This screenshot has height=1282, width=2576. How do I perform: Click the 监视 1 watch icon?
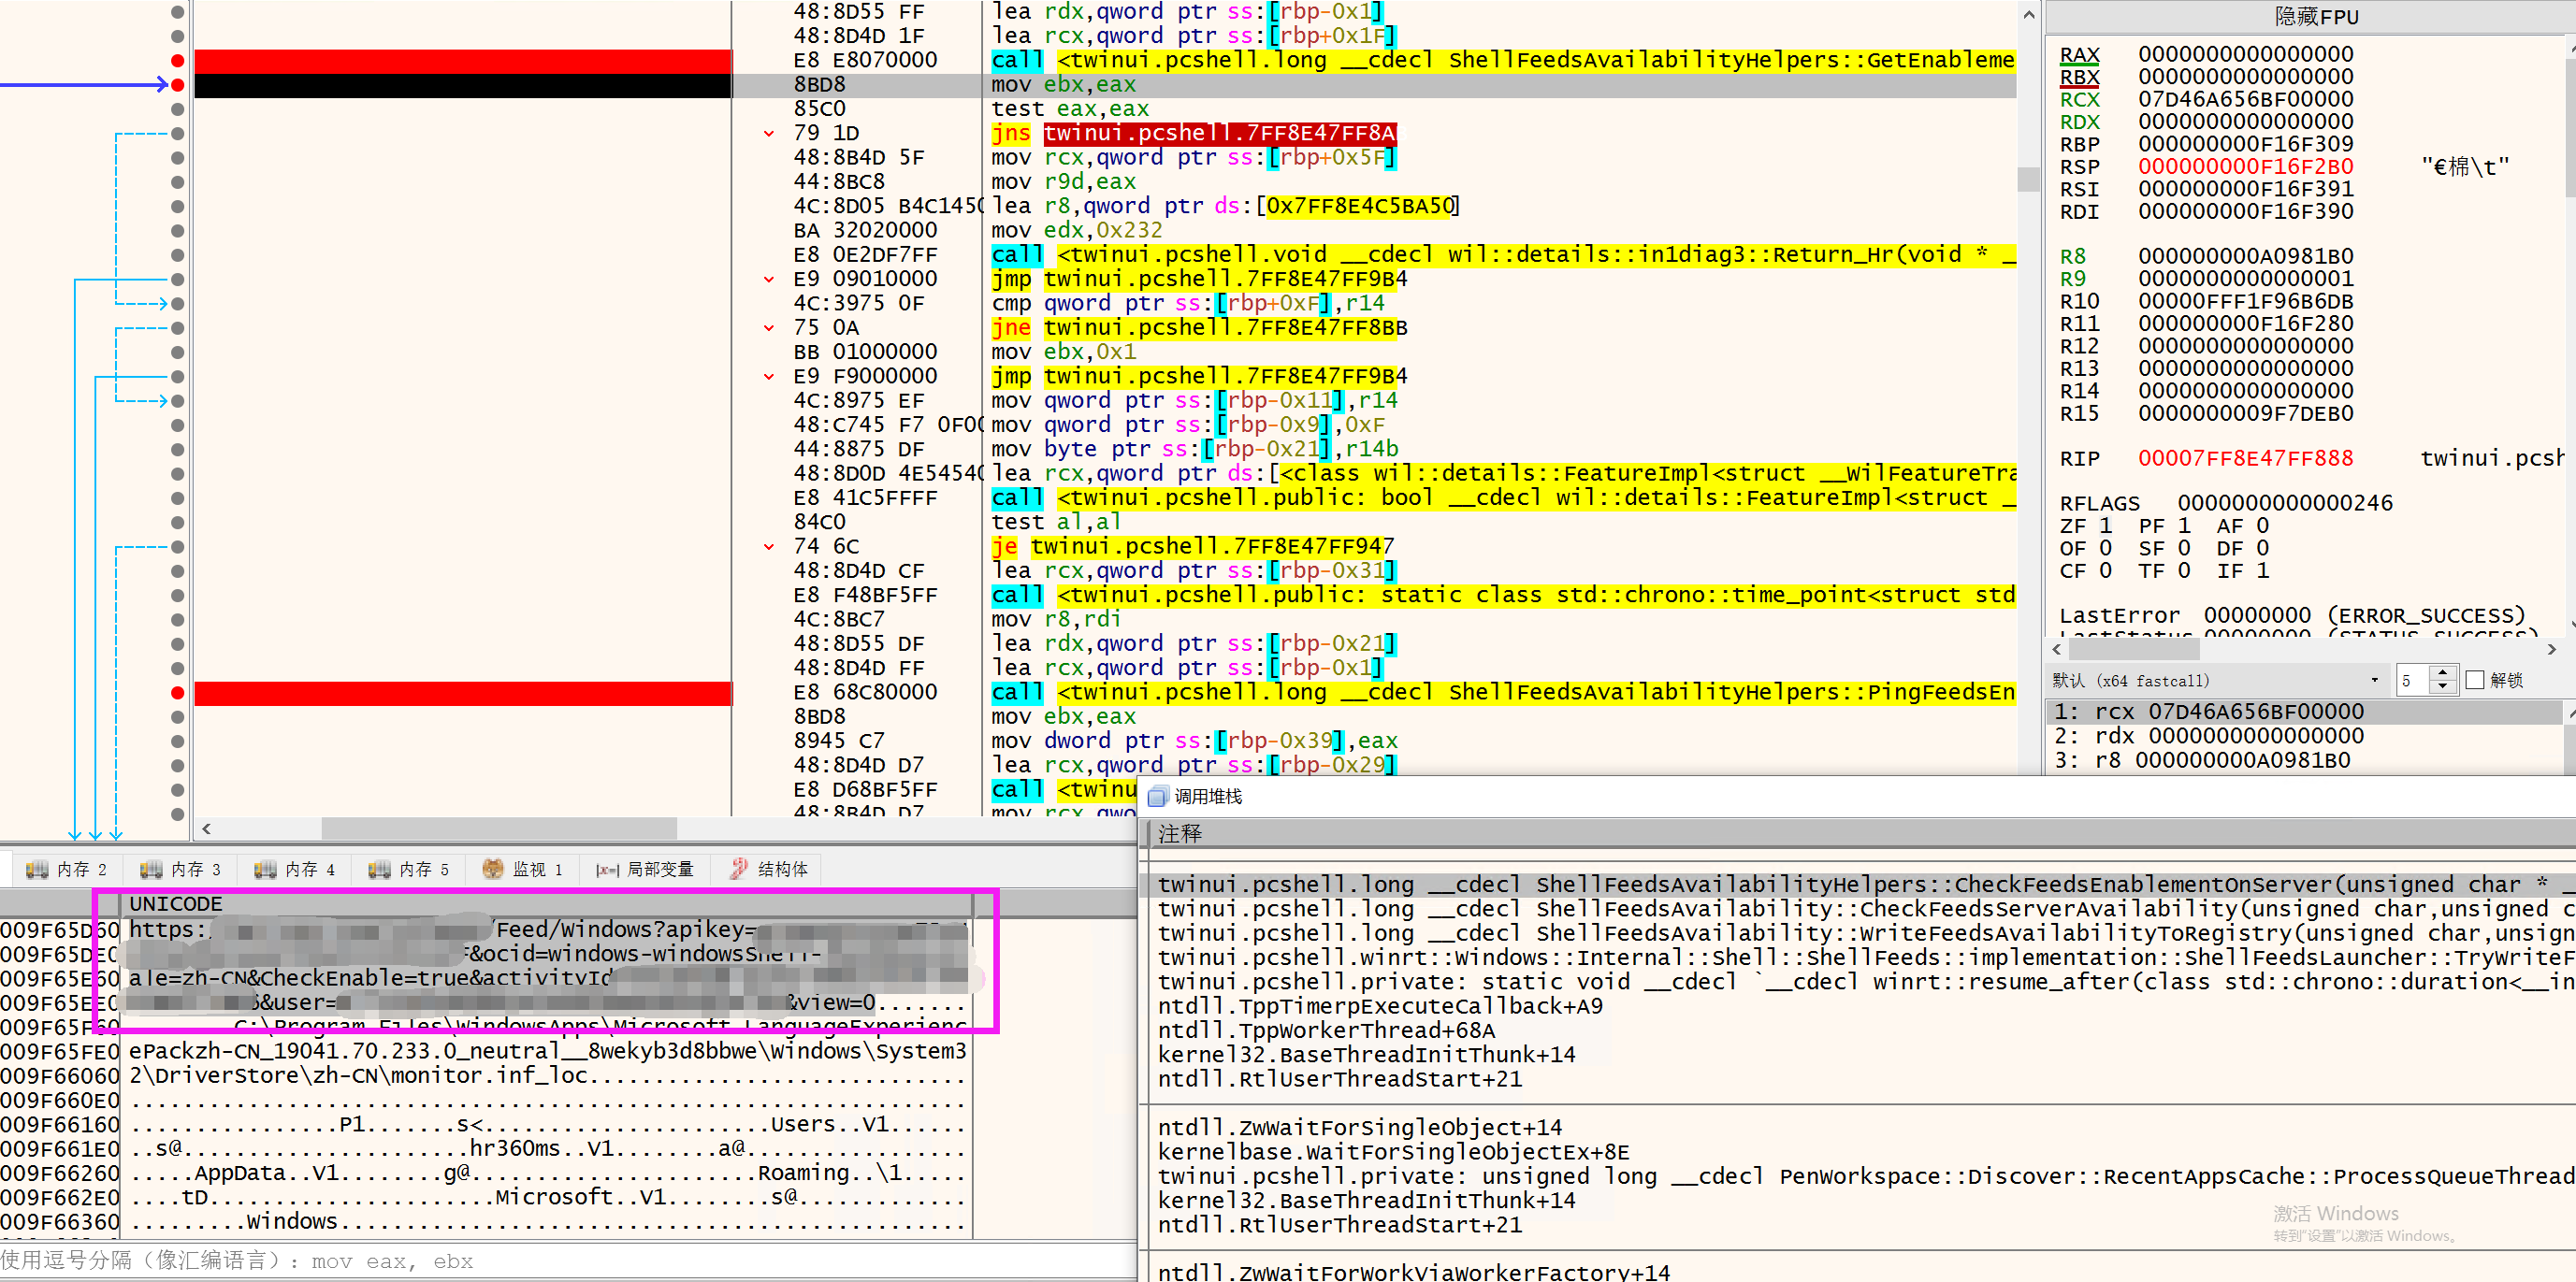click(493, 869)
